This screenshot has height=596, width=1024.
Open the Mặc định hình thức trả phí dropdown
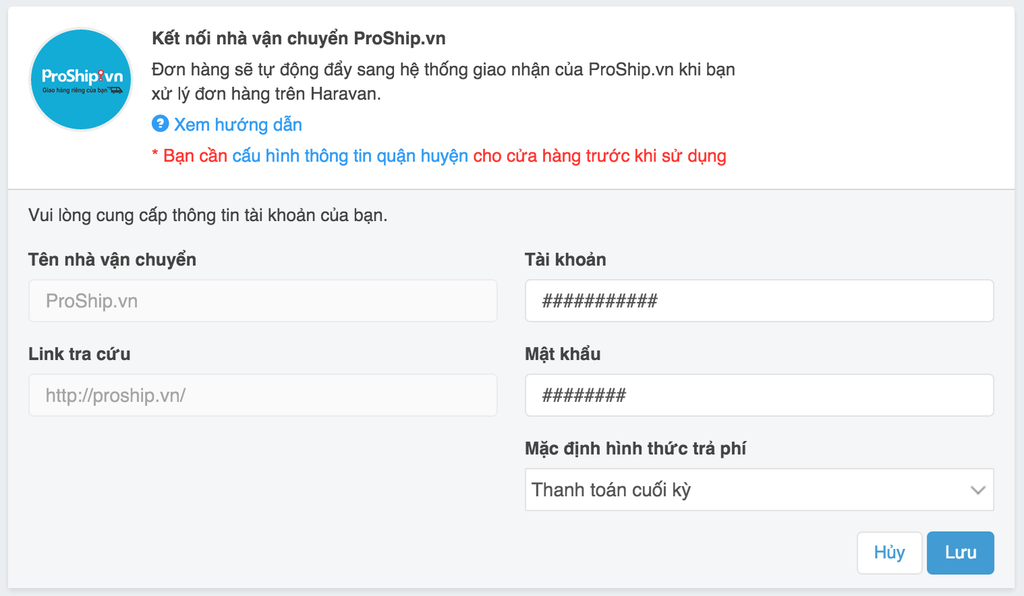pyautogui.click(x=759, y=490)
